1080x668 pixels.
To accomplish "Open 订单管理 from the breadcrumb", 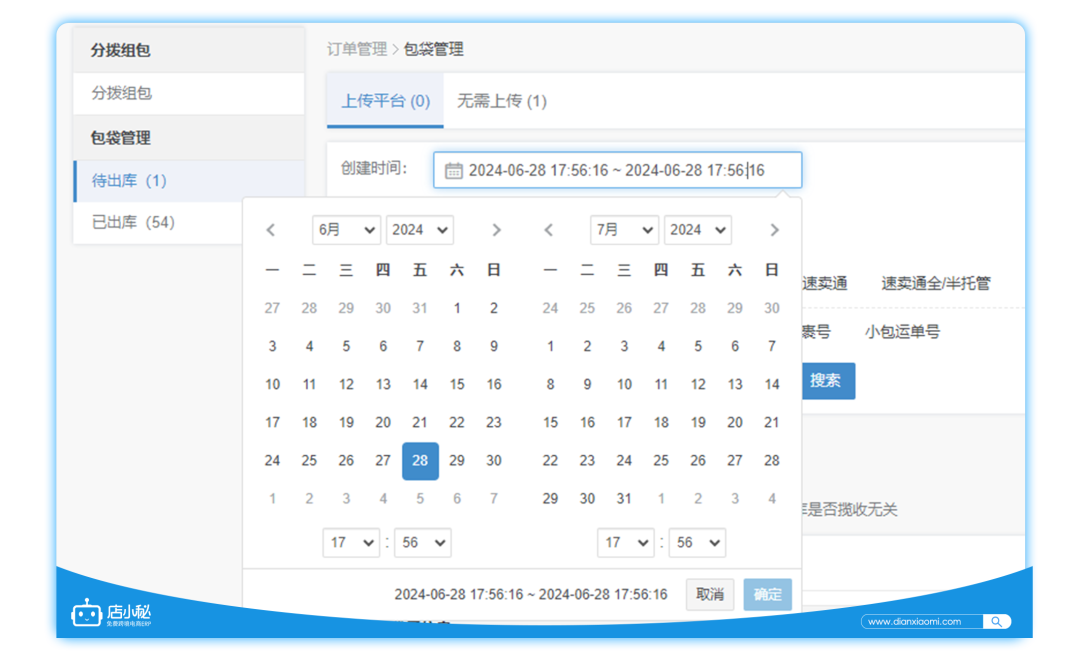I will click(356, 47).
